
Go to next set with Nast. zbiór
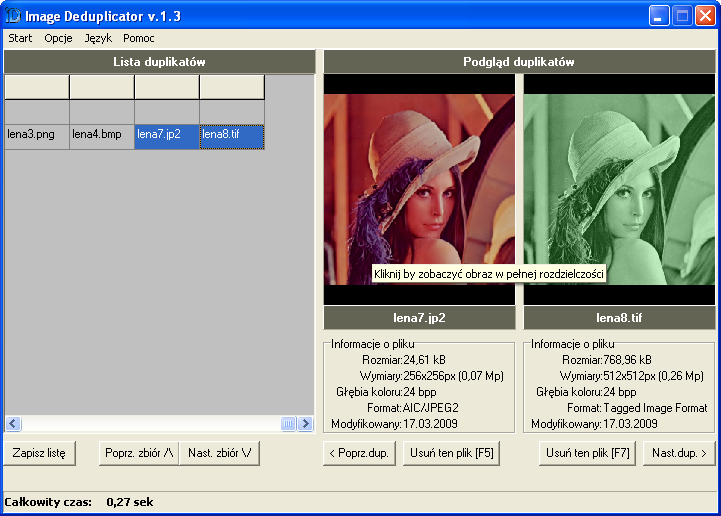point(219,453)
